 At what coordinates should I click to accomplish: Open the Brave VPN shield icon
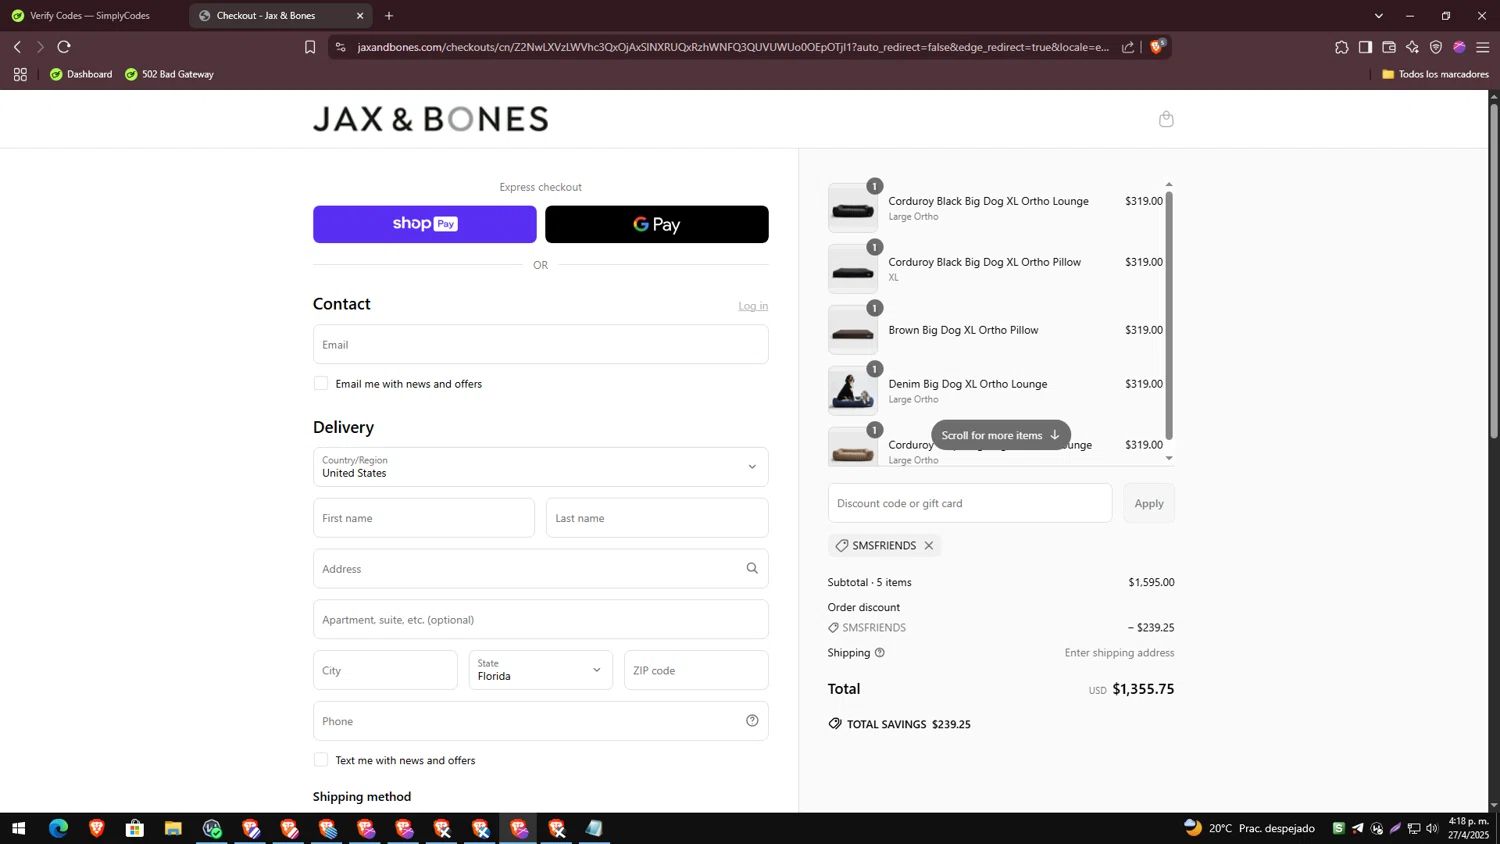point(1436,47)
